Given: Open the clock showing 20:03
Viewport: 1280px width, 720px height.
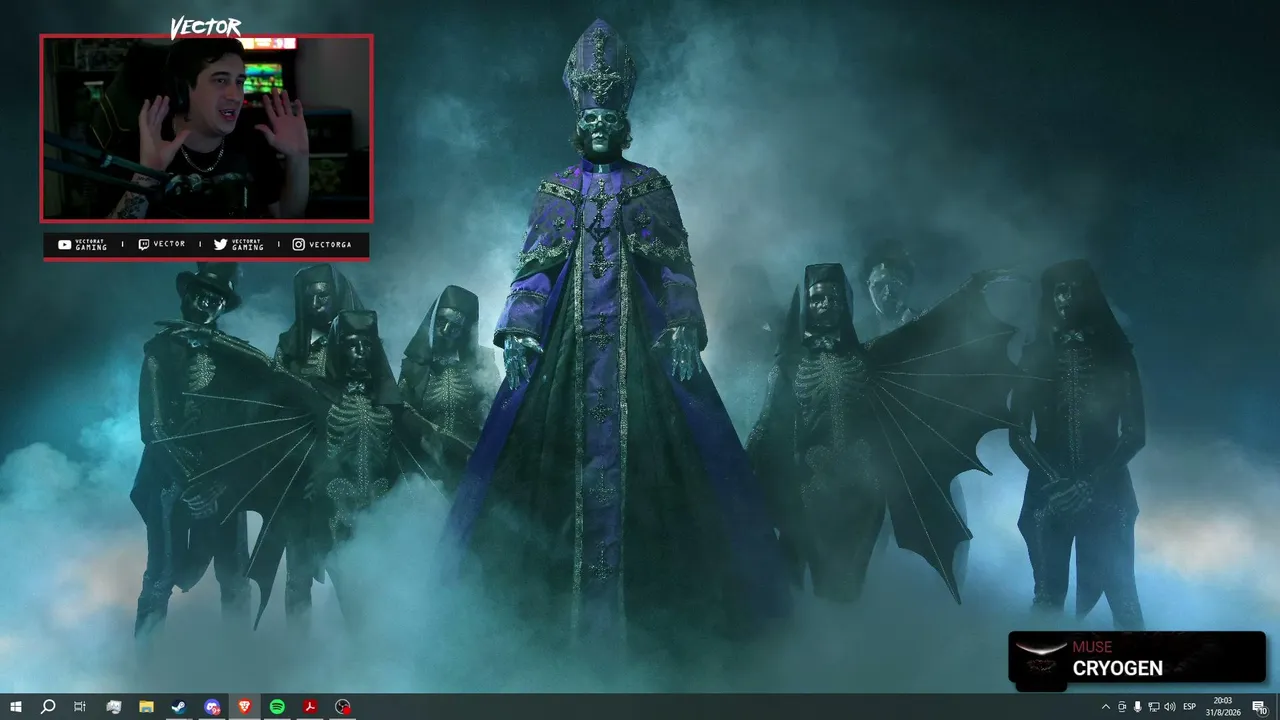Looking at the screenshot, I should 1223,706.
